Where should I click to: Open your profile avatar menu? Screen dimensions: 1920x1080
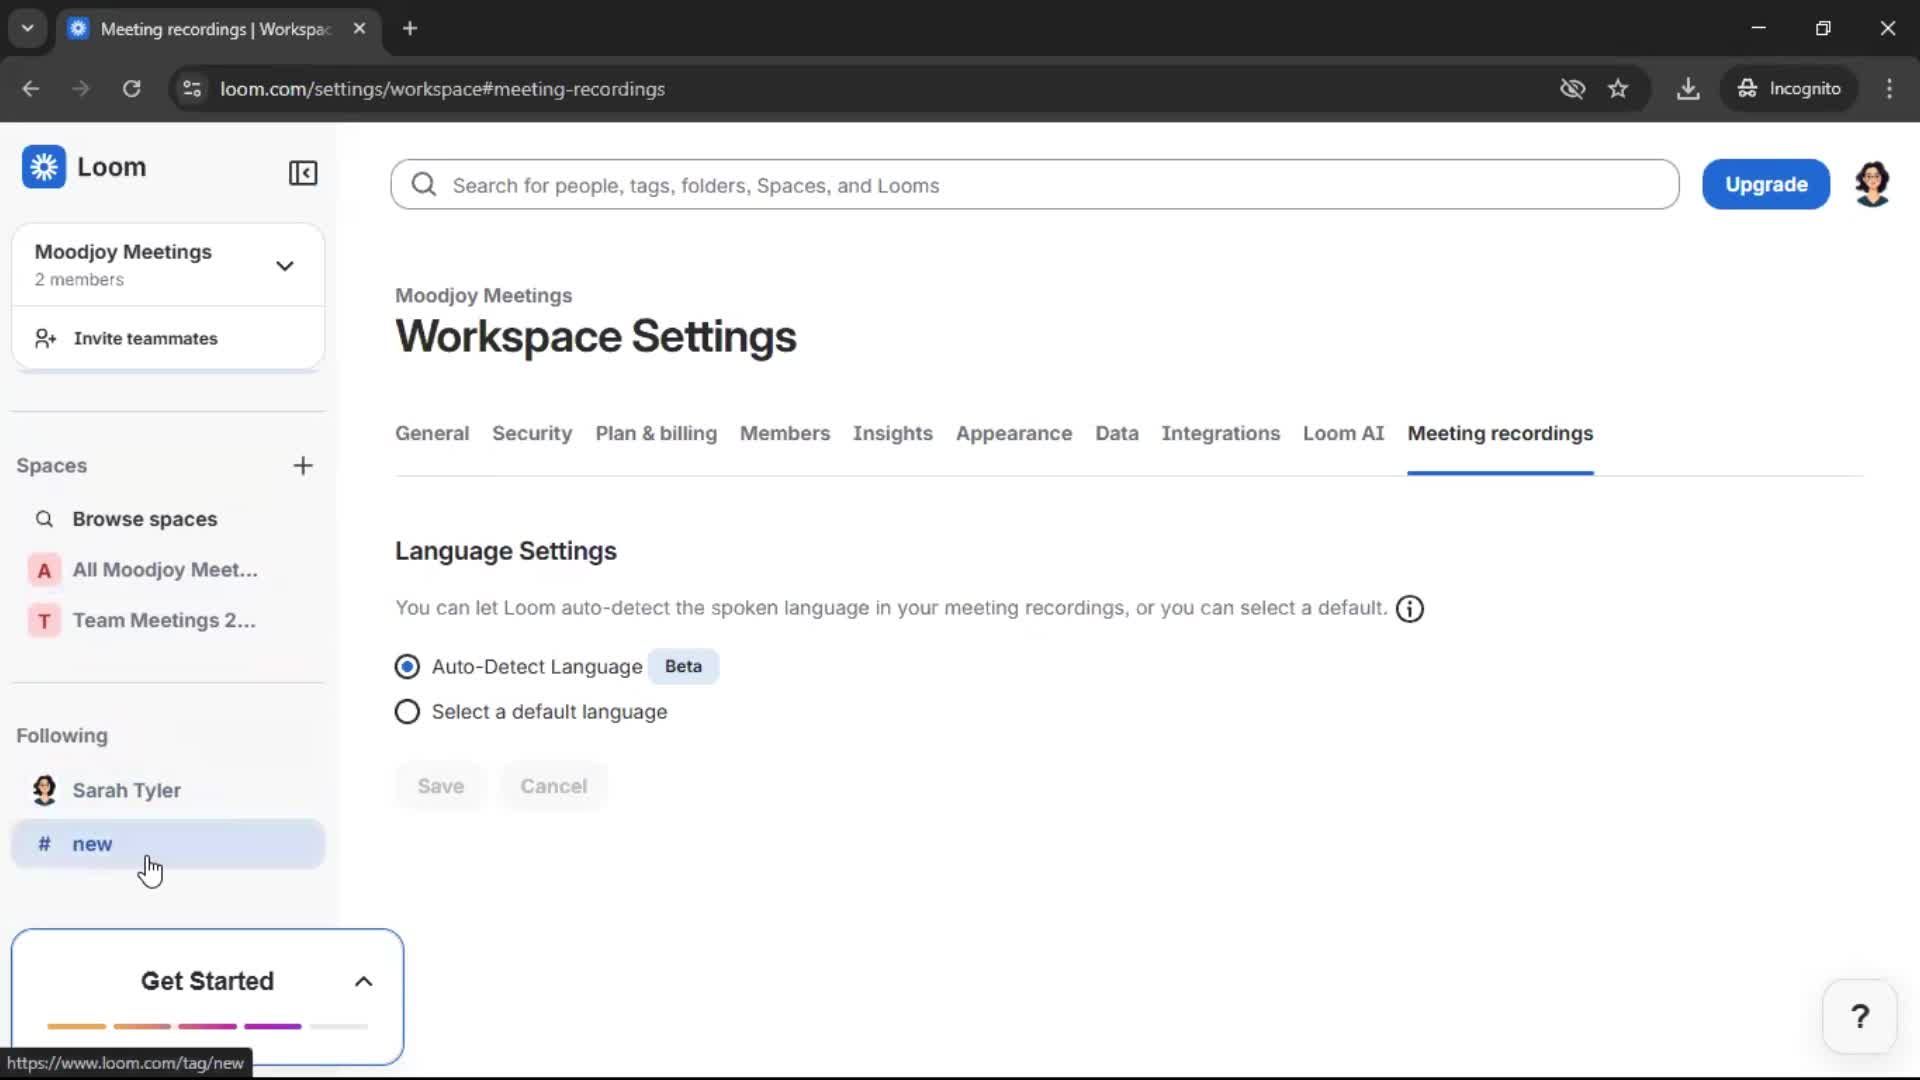tap(1873, 183)
